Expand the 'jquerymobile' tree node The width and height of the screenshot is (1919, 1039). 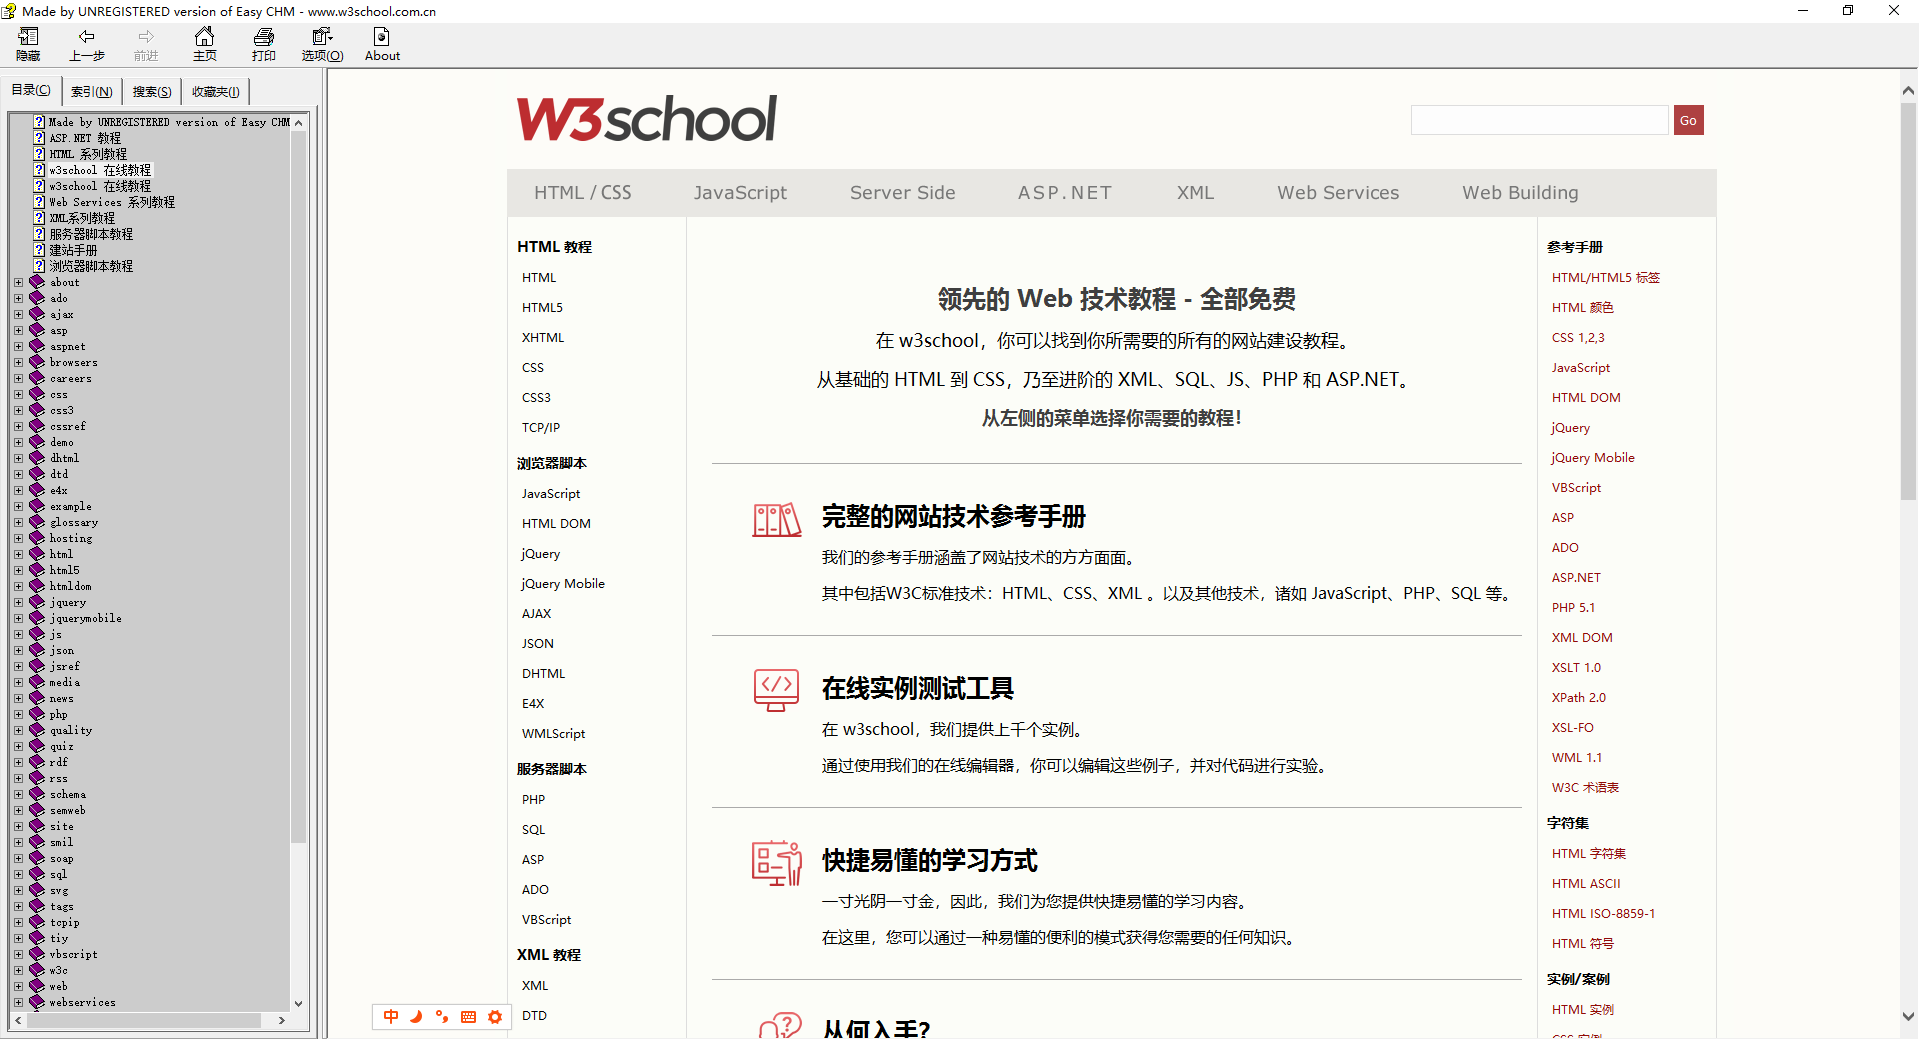point(18,619)
